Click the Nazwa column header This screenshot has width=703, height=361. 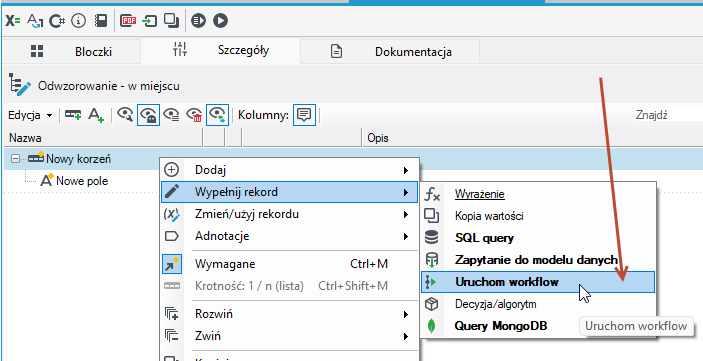coord(103,138)
